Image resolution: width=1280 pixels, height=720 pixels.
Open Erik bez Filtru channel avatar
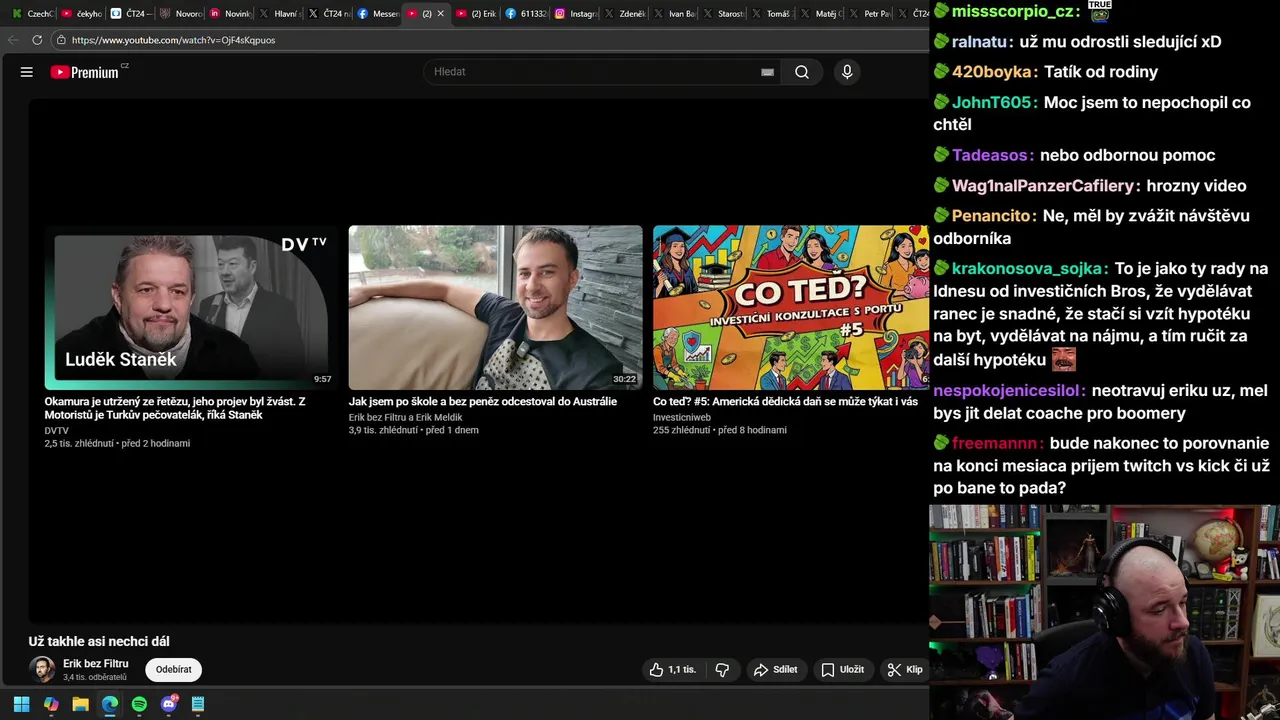point(42,670)
